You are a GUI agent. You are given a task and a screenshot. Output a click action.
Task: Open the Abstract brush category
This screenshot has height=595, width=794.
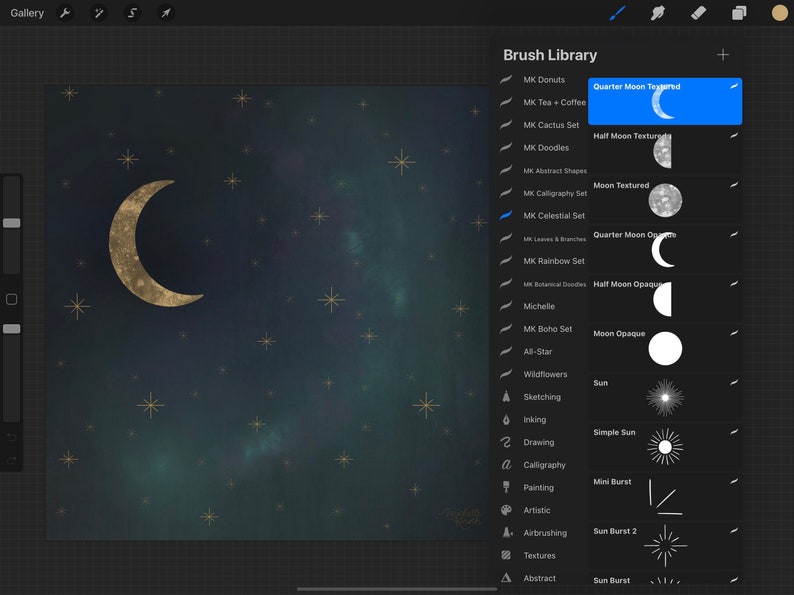[543, 578]
